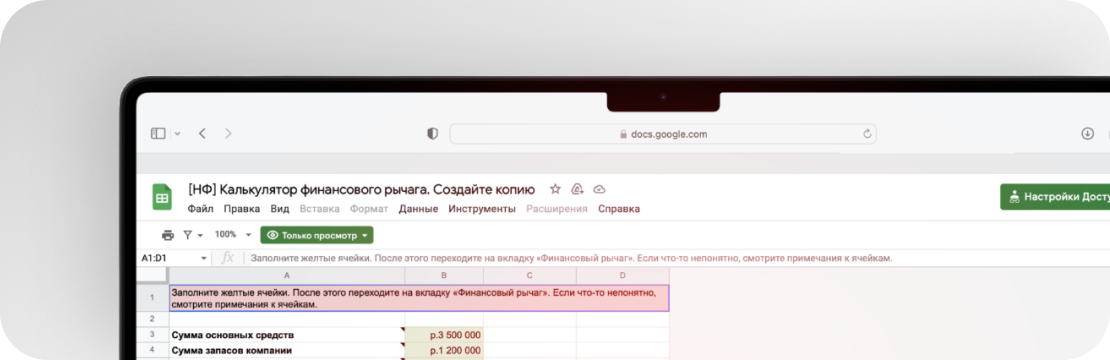Click the select-all corner cell
Screen dimensions: 1110x360
click(x=152, y=275)
